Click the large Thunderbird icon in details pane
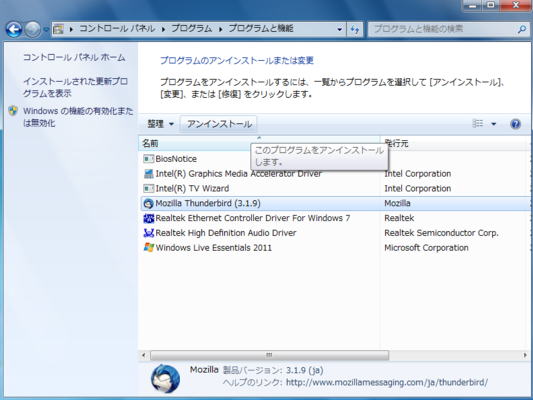This screenshot has width=533, height=400. coord(166,379)
